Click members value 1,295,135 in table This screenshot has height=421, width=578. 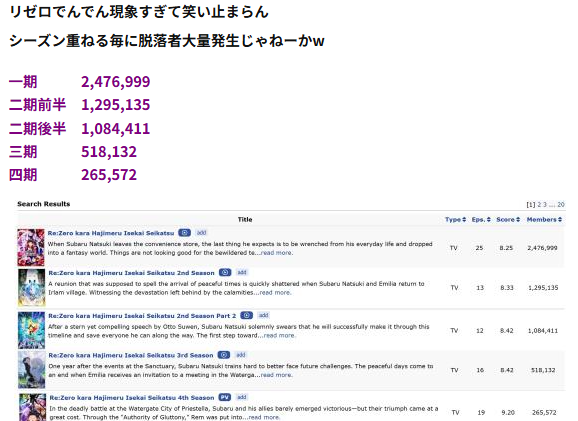(543, 288)
